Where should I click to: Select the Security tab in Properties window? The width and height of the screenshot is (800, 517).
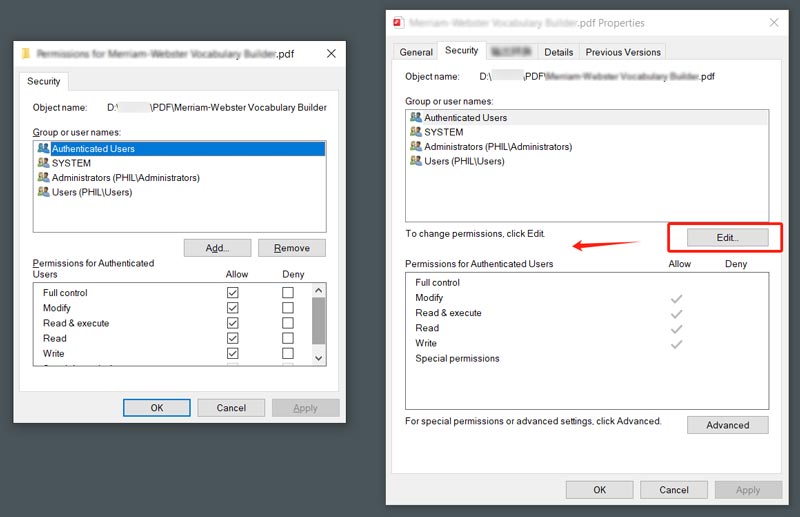461,50
